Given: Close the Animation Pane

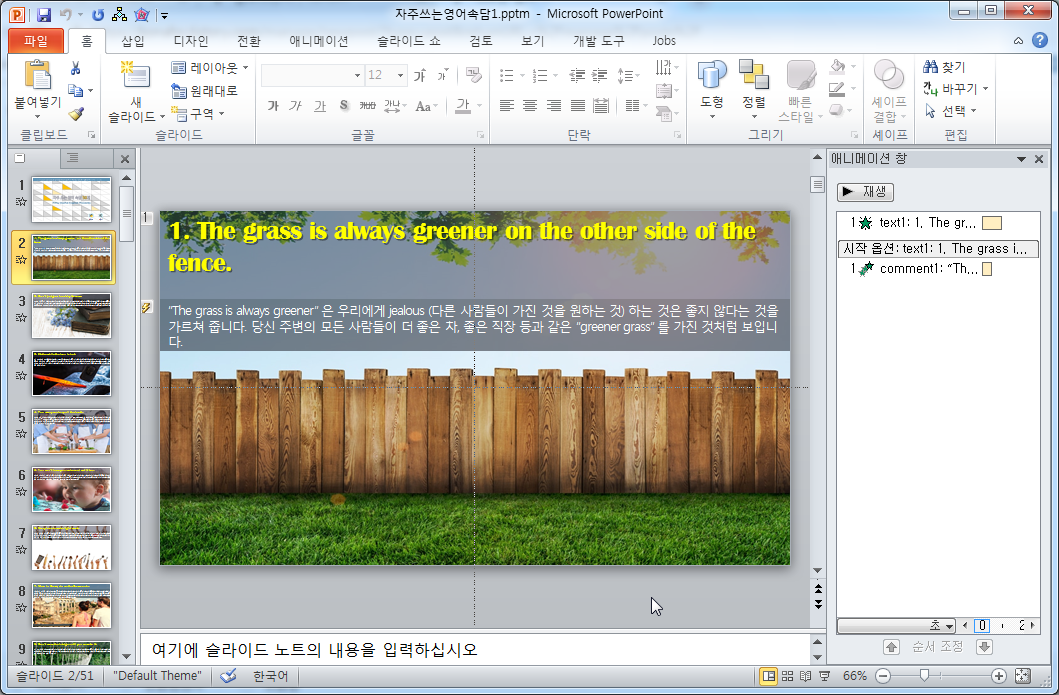Looking at the screenshot, I should point(1039,159).
